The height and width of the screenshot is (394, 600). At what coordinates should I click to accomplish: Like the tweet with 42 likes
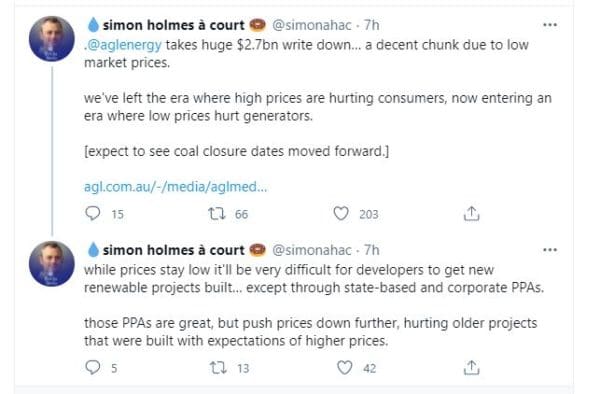(x=344, y=368)
